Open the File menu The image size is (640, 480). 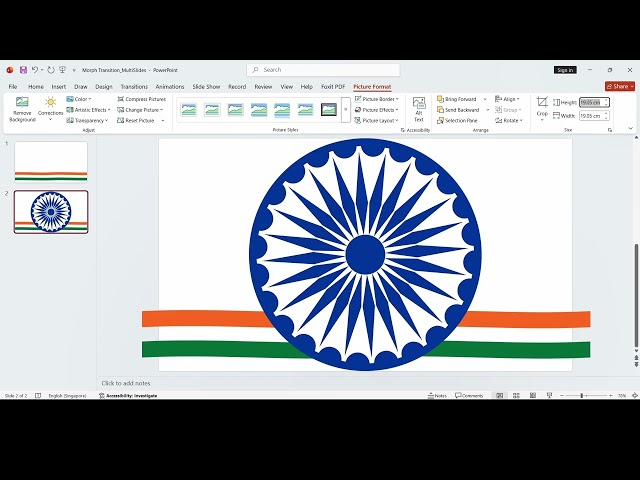coord(13,87)
